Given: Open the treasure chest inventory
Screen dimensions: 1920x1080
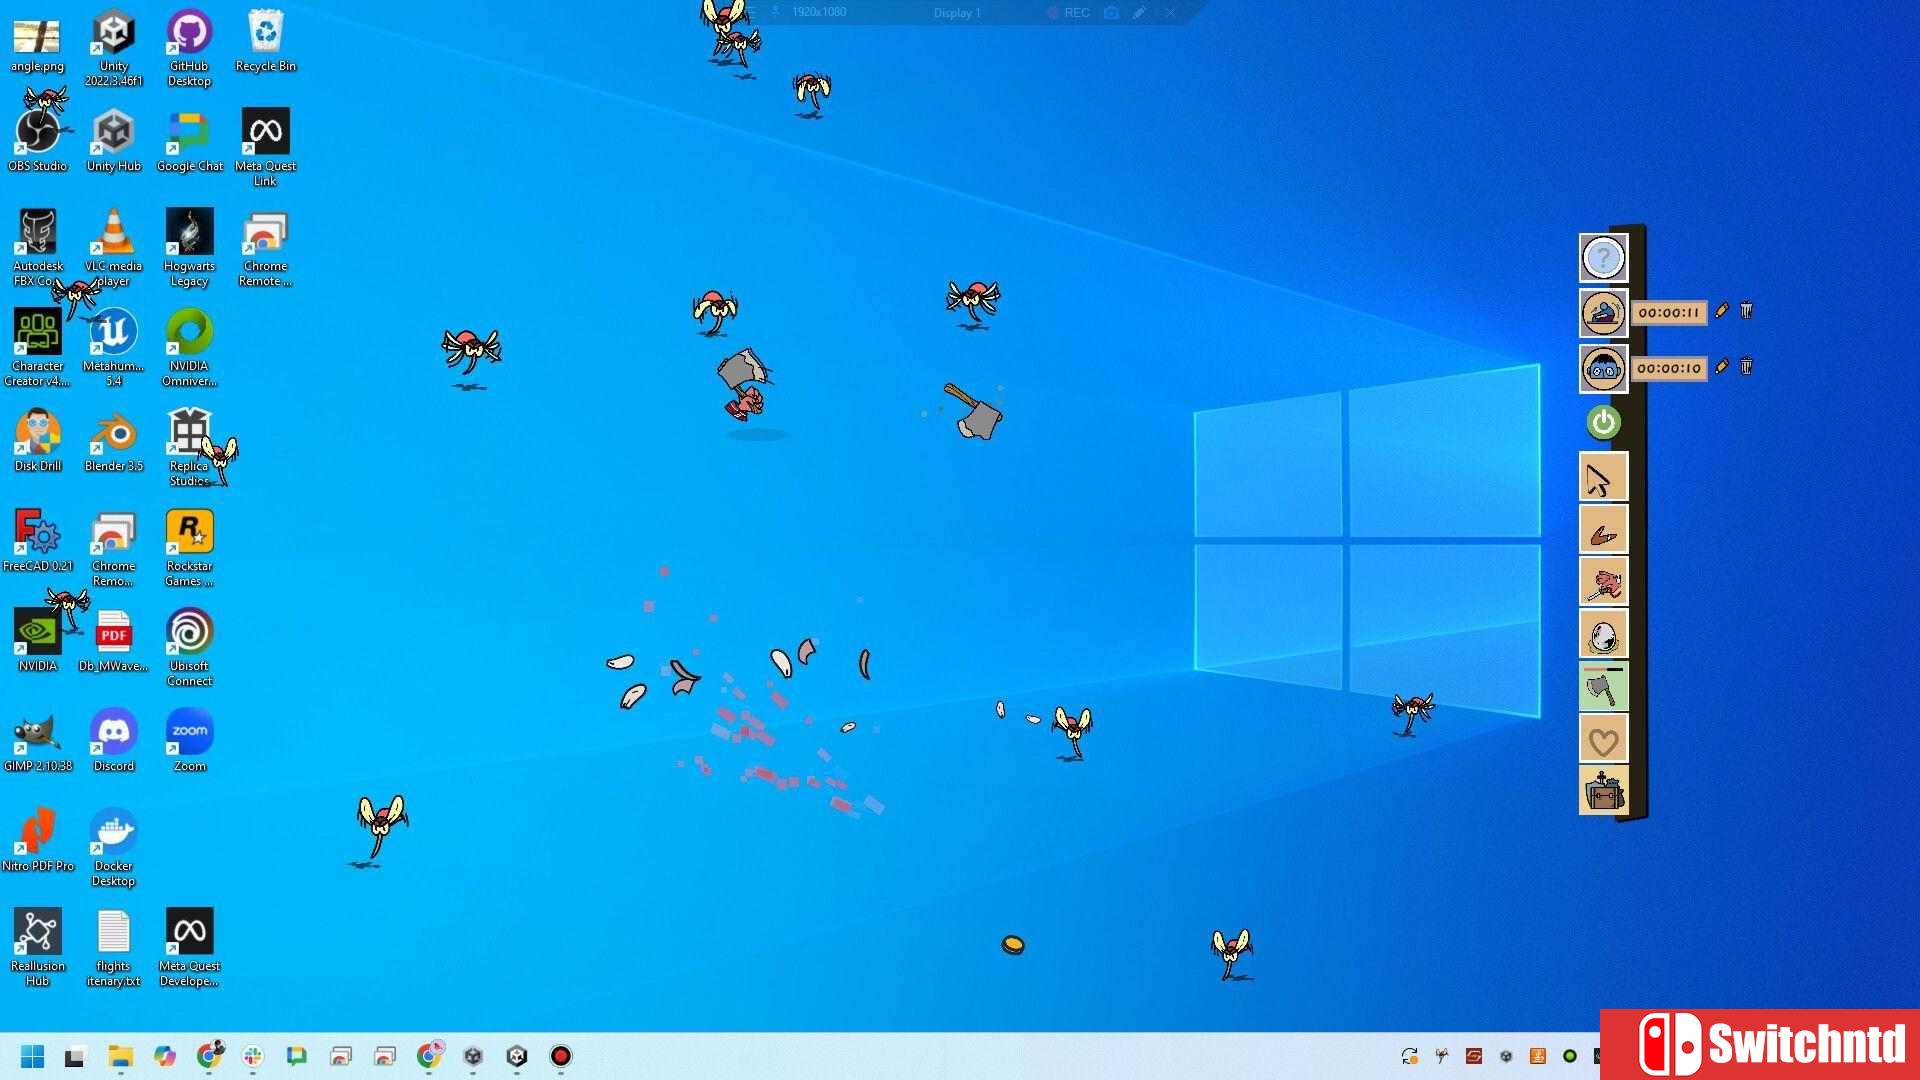Looking at the screenshot, I should coord(1603,792).
